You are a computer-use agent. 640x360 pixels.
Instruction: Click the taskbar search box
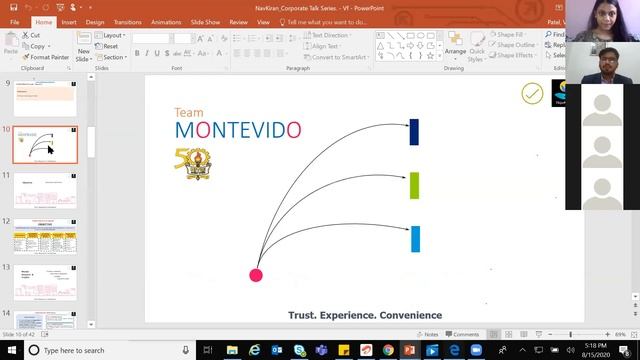click(110, 350)
